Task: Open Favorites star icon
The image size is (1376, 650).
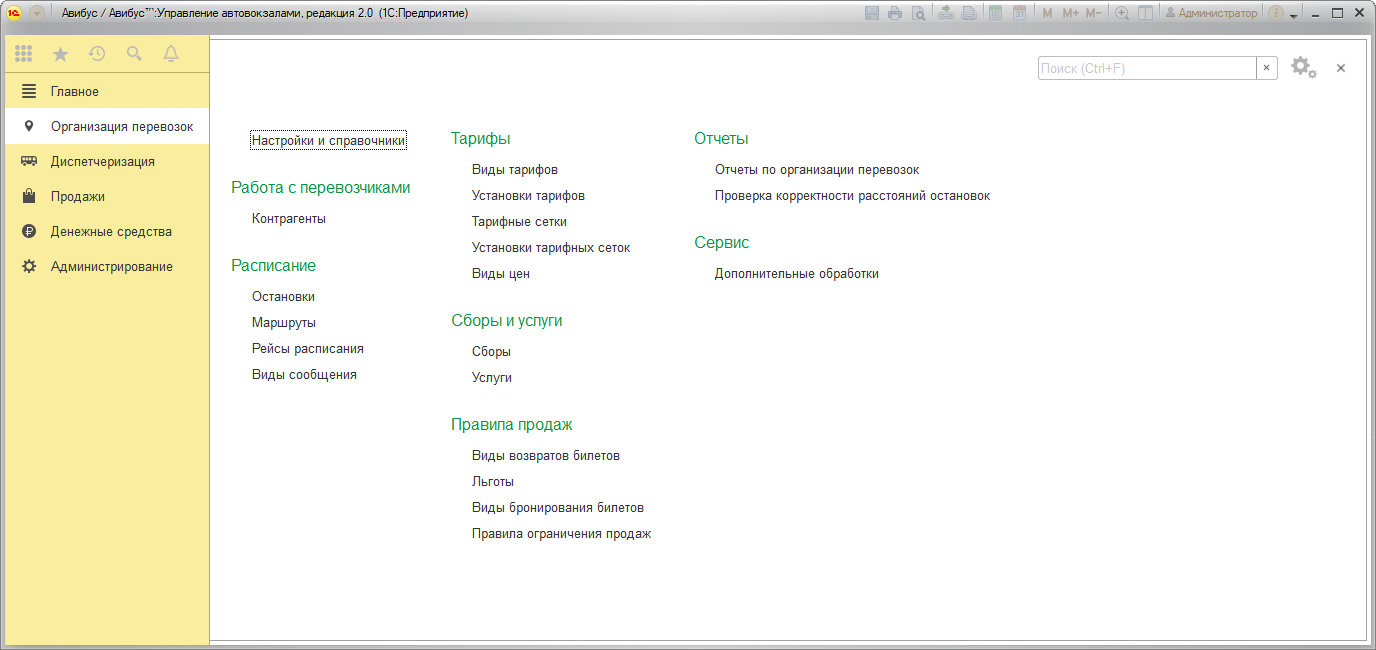Action: 60,54
